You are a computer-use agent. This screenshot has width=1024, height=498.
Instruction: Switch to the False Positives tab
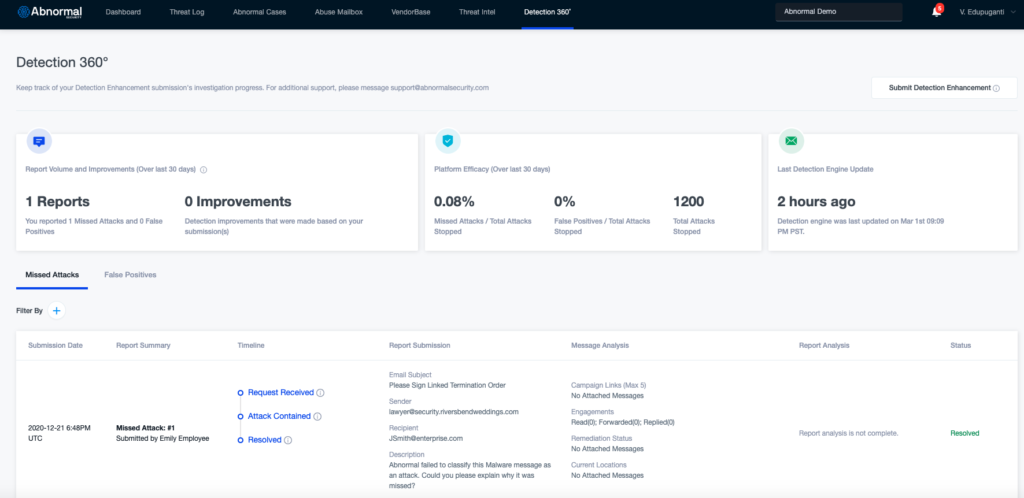coord(130,275)
